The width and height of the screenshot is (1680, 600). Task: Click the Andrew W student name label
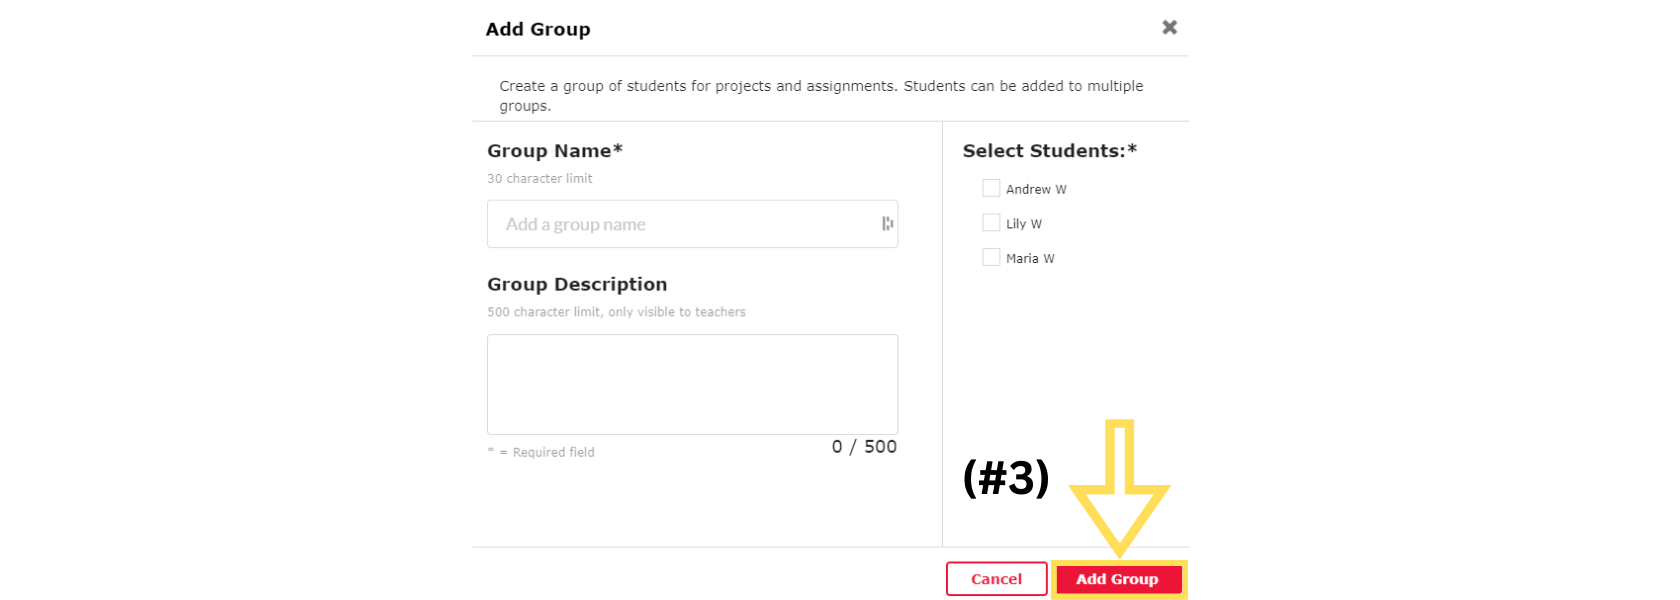(x=1036, y=189)
